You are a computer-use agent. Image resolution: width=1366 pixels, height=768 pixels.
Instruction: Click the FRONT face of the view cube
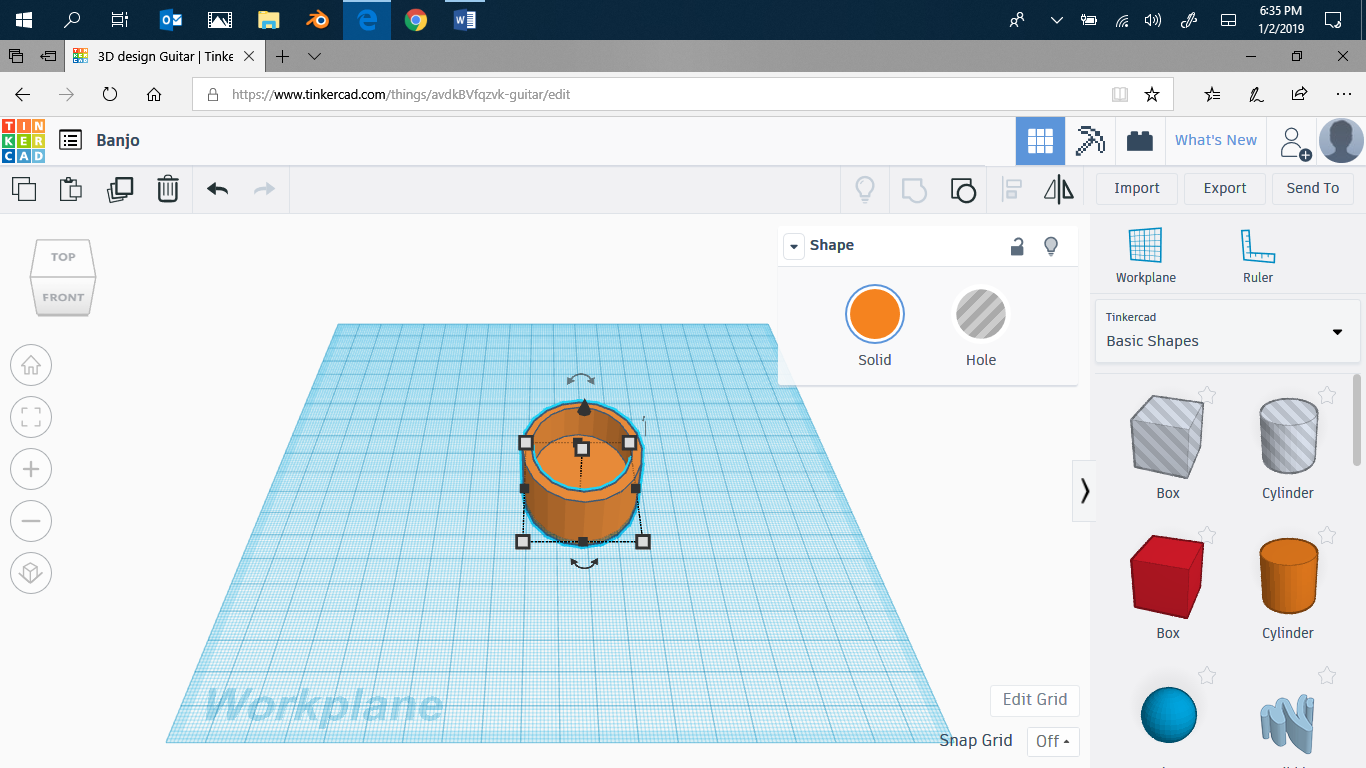click(x=63, y=297)
